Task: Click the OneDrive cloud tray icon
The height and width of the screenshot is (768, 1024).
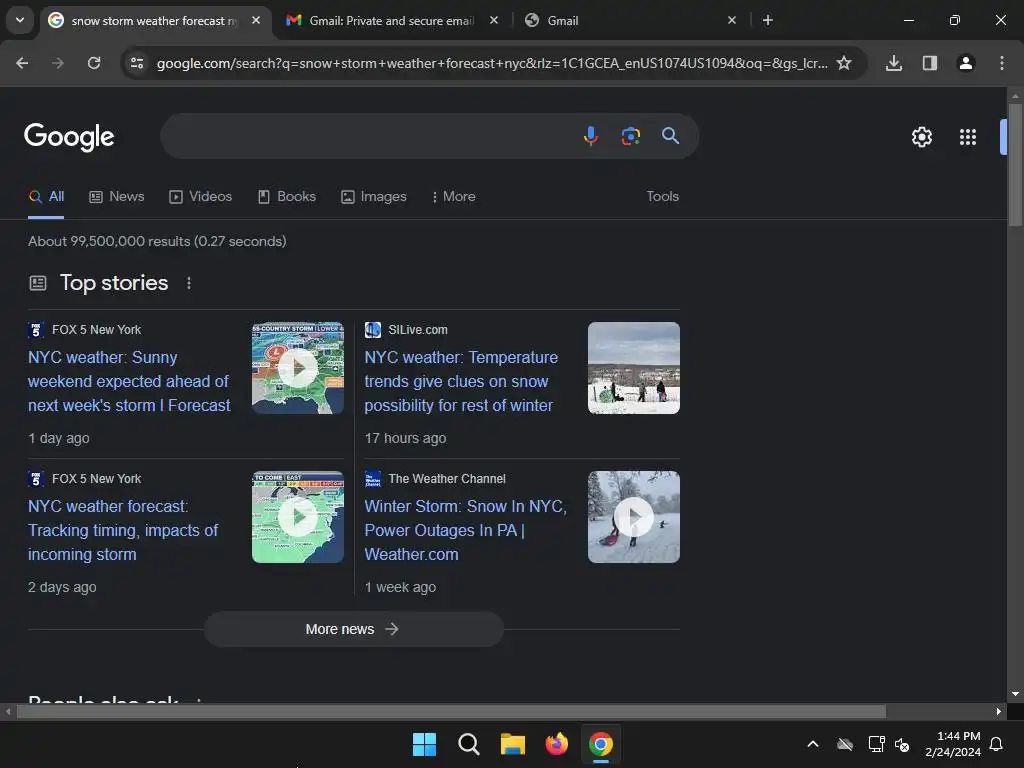Action: click(x=845, y=744)
